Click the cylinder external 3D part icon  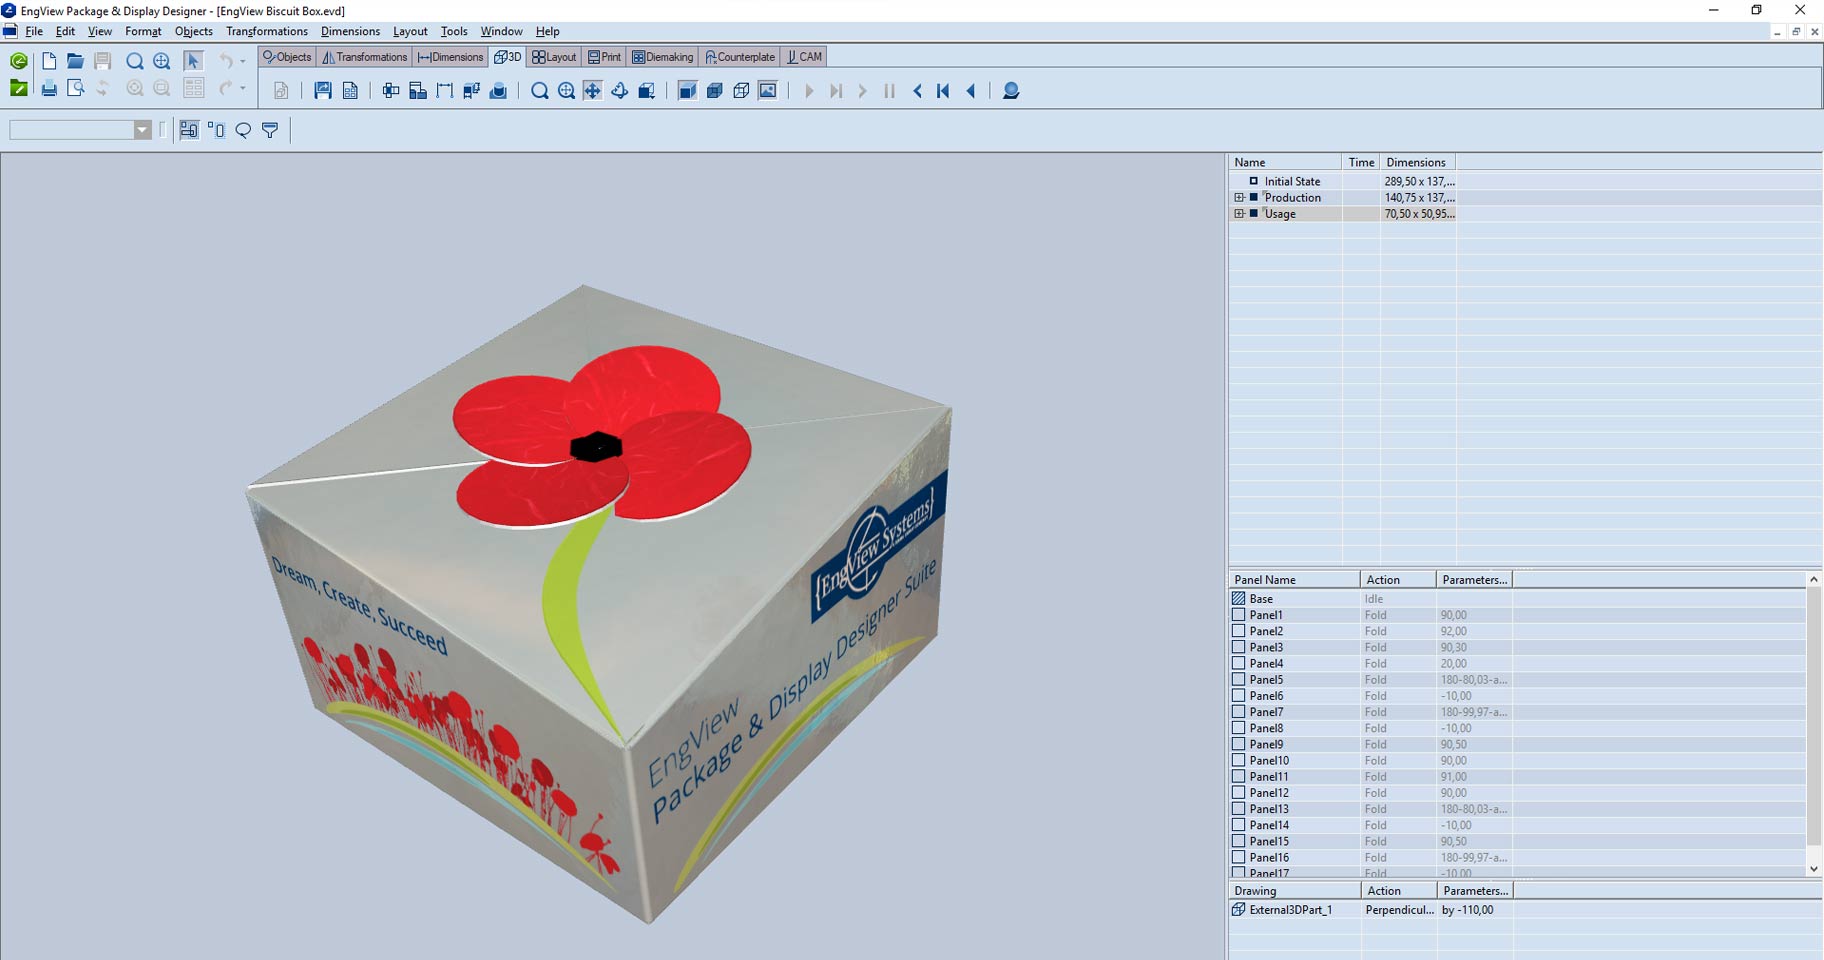click(498, 91)
